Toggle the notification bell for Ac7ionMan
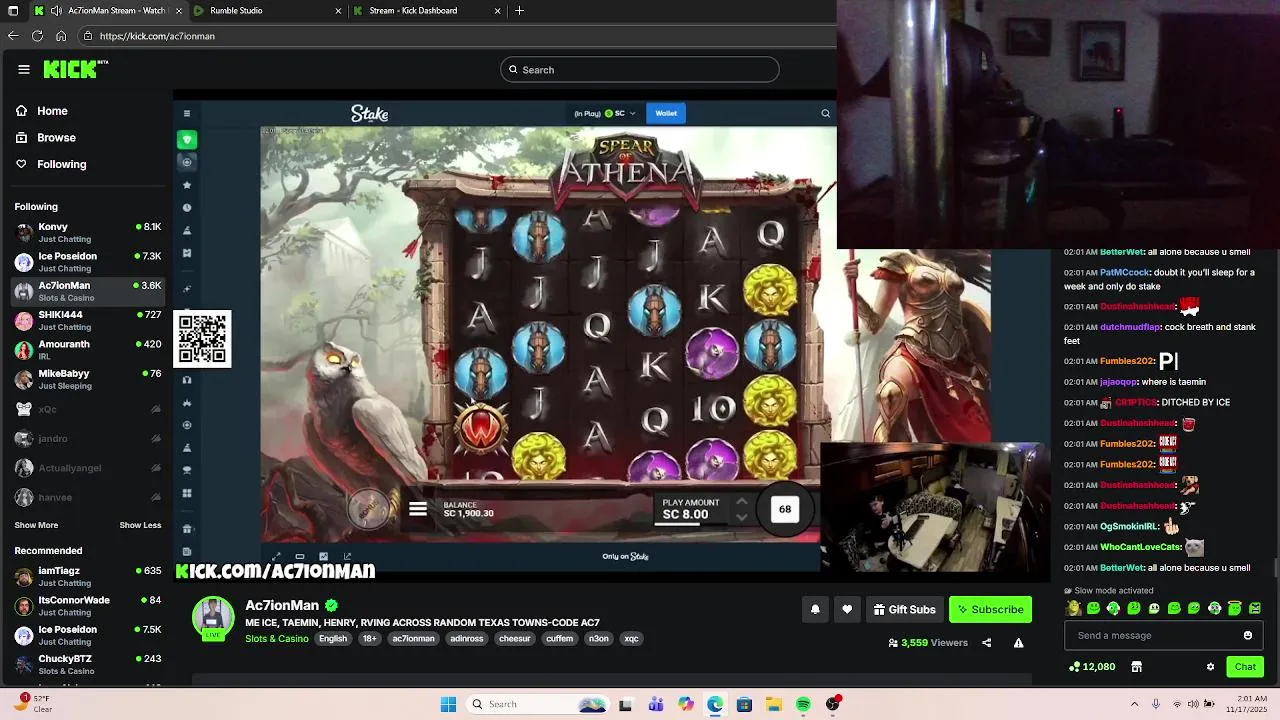This screenshot has width=1280, height=720. [815, 609]
